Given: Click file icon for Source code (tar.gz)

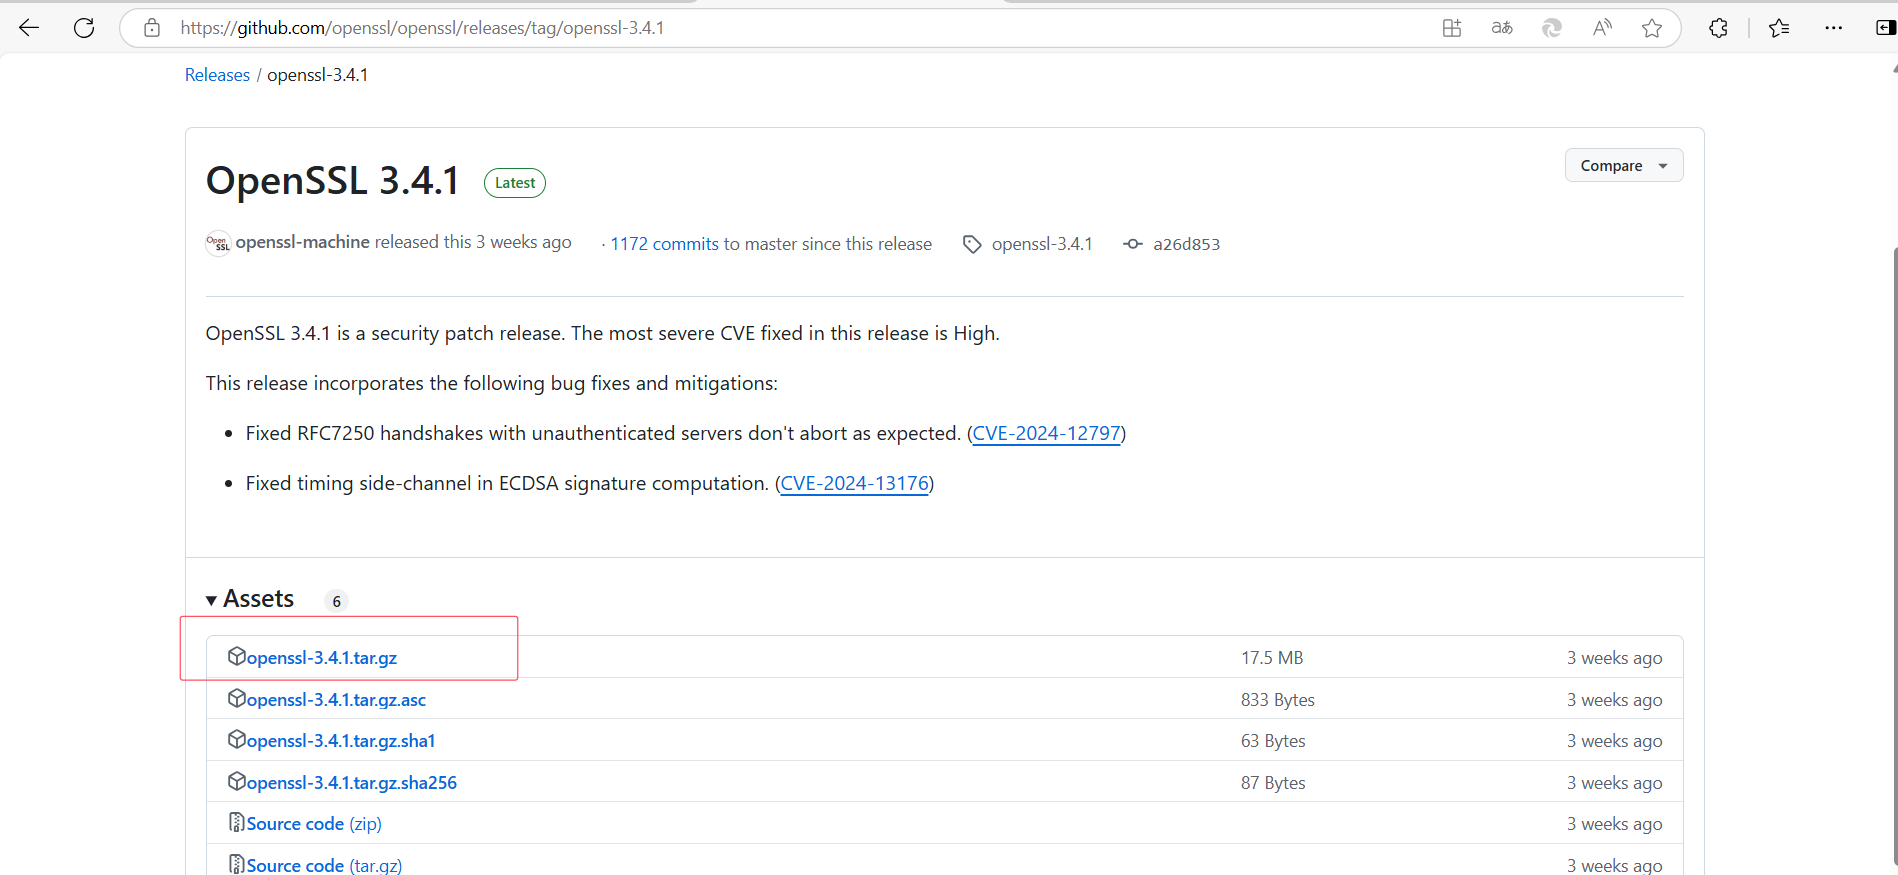Looking at the screenshot, I should coord(237,863).
